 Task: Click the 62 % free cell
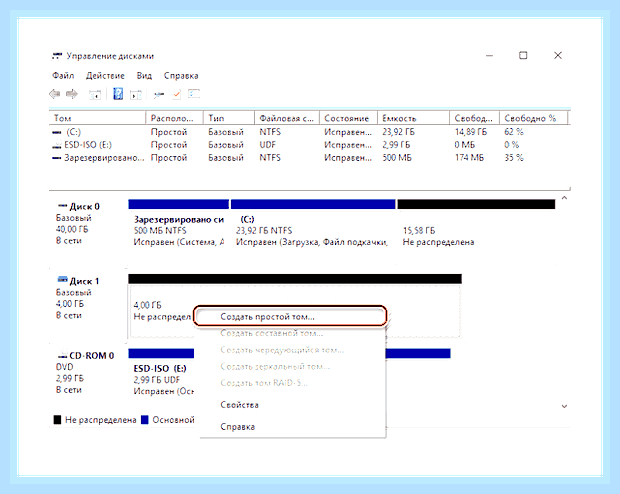514,132
